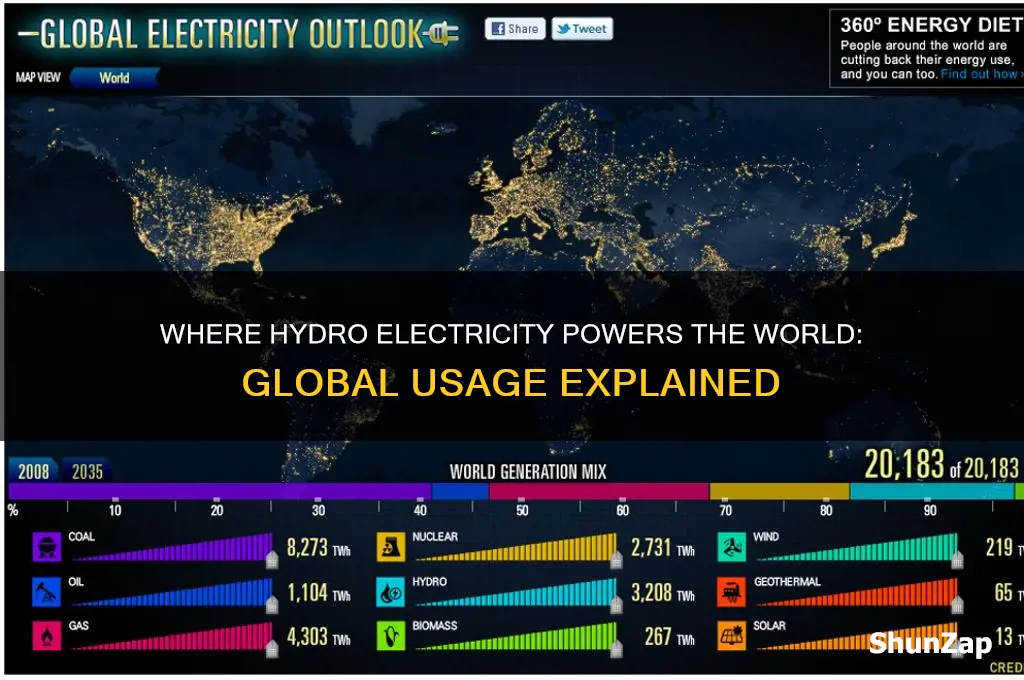Click the Solar panel icon
Viewport: 1024px width, 680px height.
[x=731, y=636]
